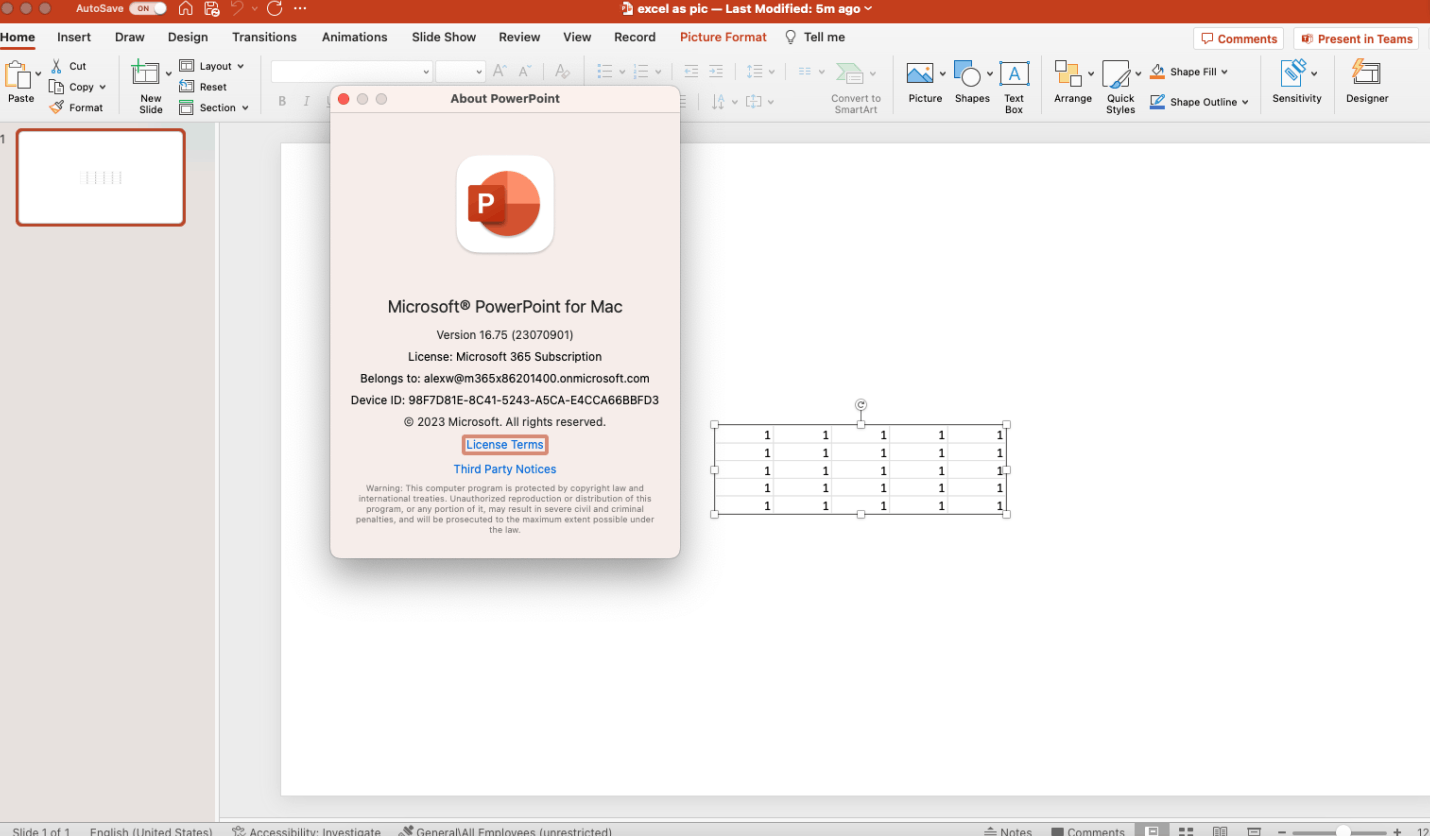Click the Third Party Notices link
Image resolution: width=1430 pixels, height=836 pixels.
tap(505, 469)
